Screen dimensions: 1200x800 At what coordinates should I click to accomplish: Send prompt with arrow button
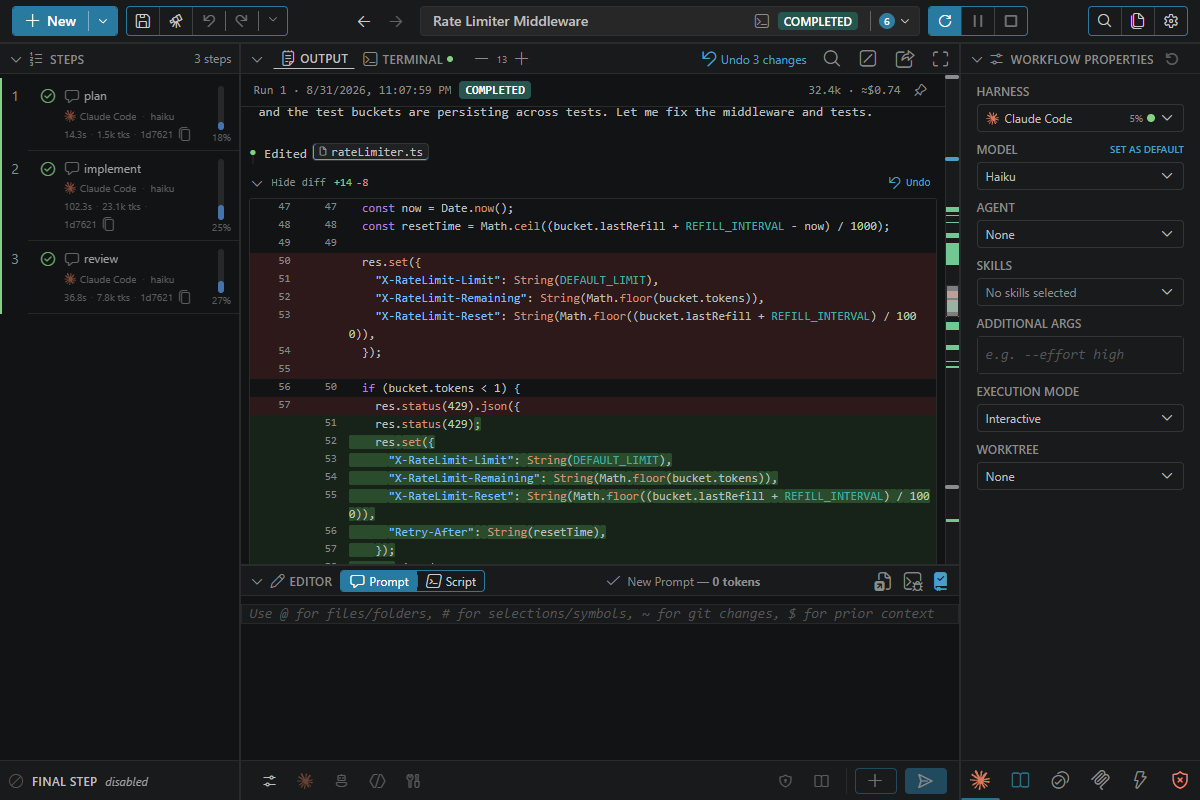(x=926, y=781)
